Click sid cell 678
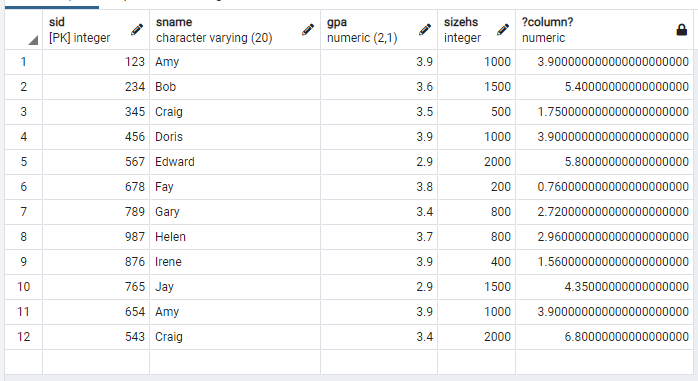The image size is (698, 381). point(96,186)
